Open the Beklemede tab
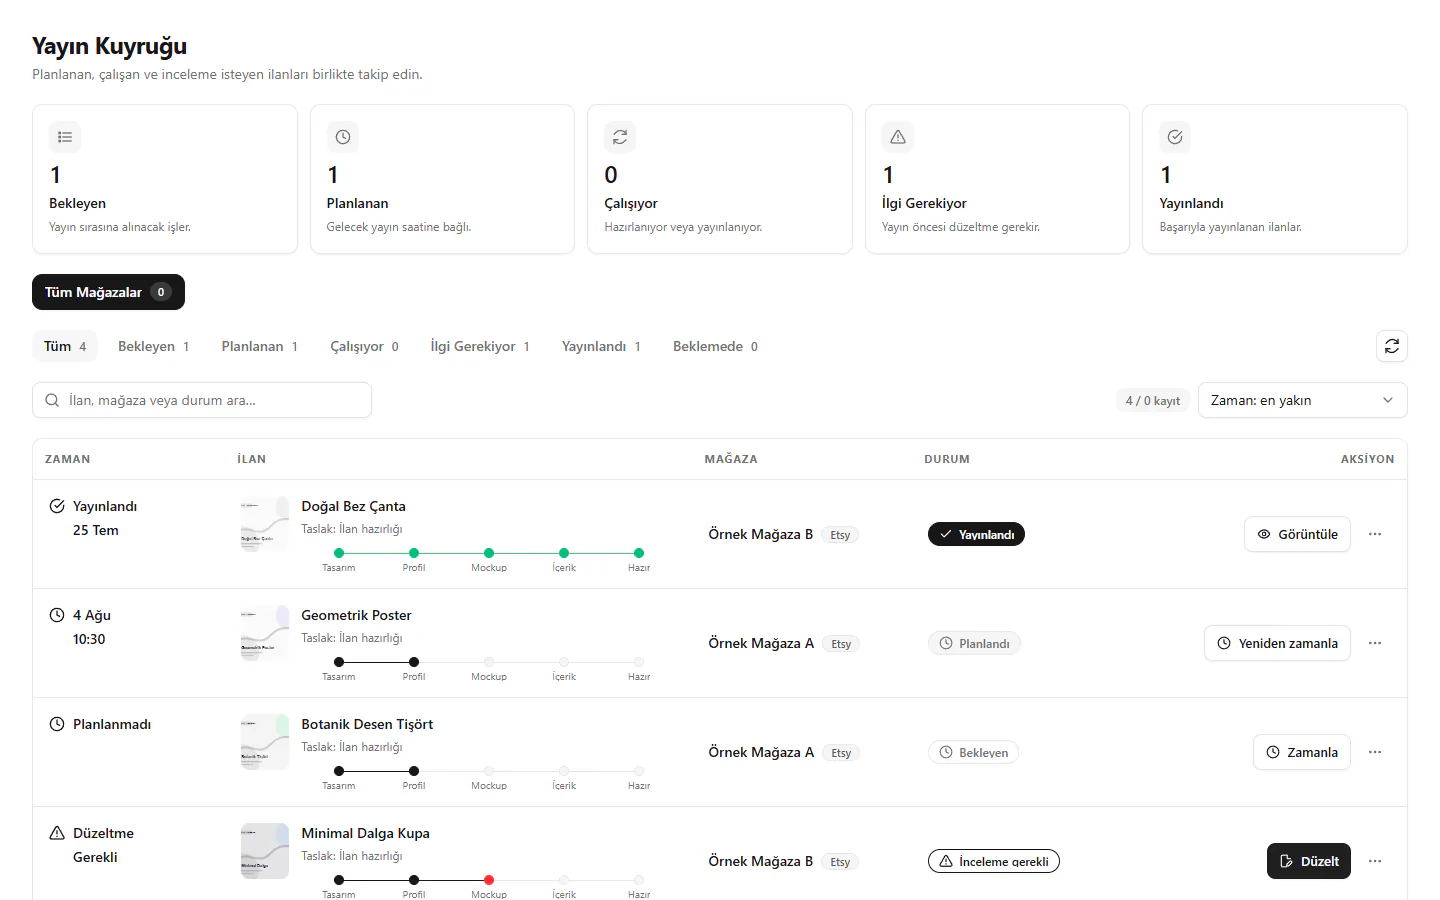Viewport: 1440px width, 900px height. pos(716,346)
